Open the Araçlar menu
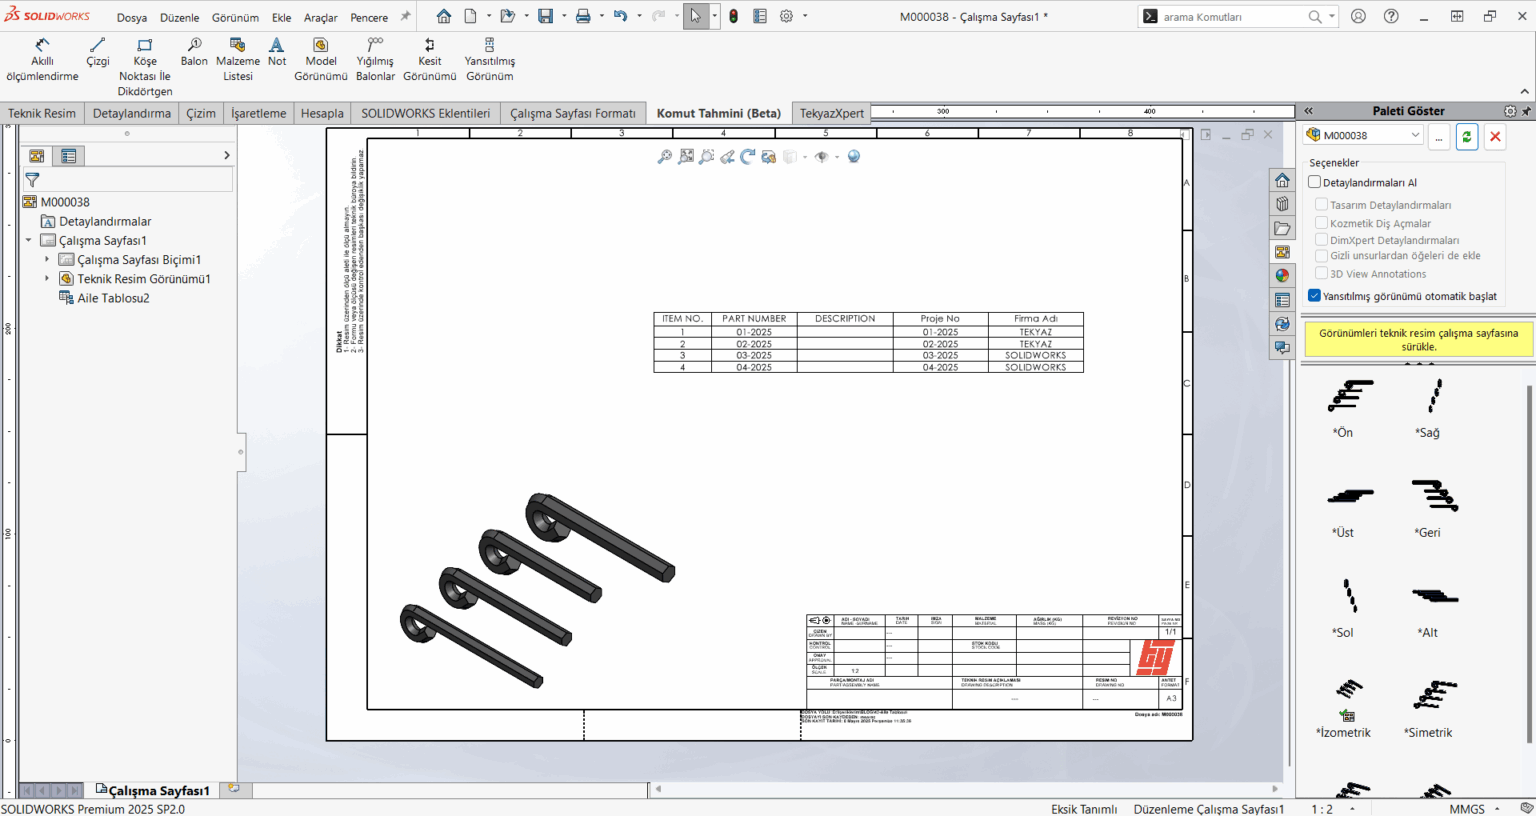This screenshot has width=1536, height=816. pyautogui.click(x=320, y=18)
